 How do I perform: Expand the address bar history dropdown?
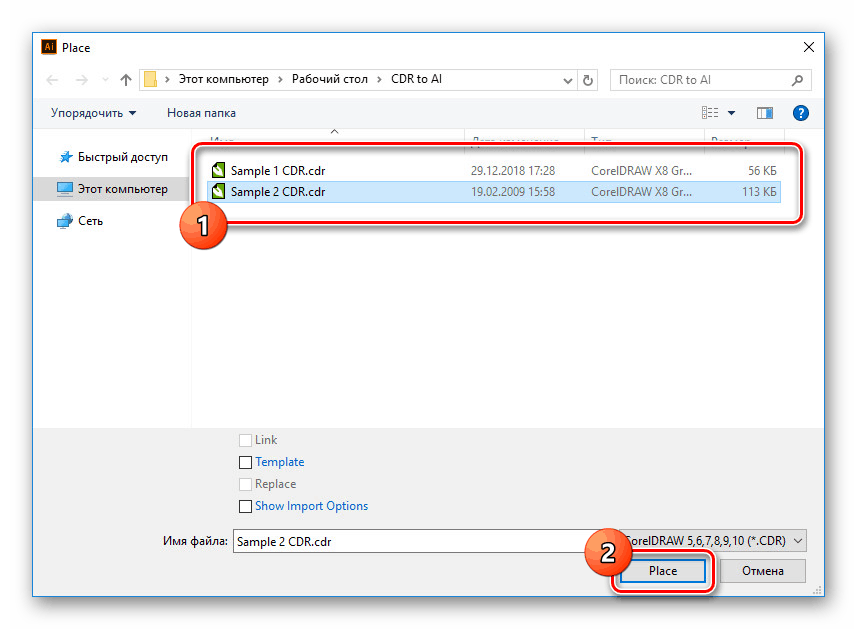click(567, 80)
